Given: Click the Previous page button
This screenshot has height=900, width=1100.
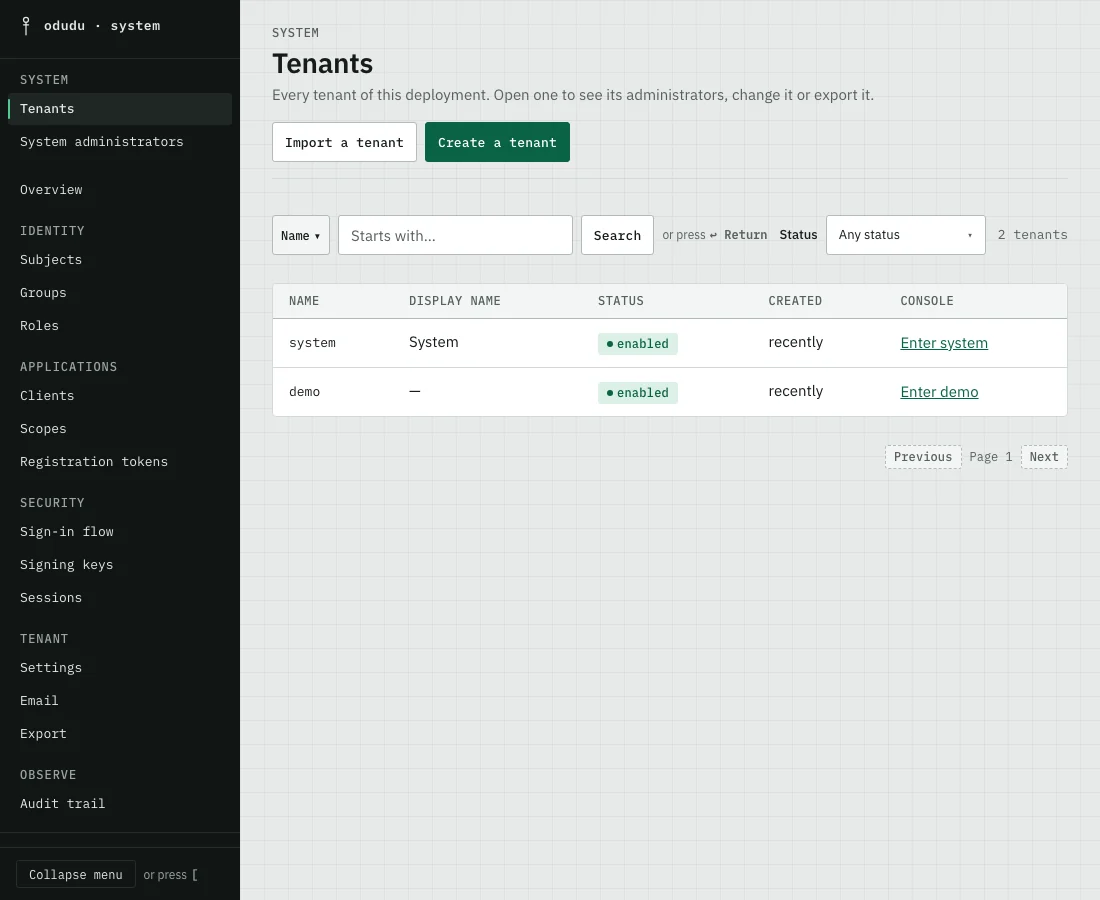Looking at the screenshot, I should tap(923, 457).
